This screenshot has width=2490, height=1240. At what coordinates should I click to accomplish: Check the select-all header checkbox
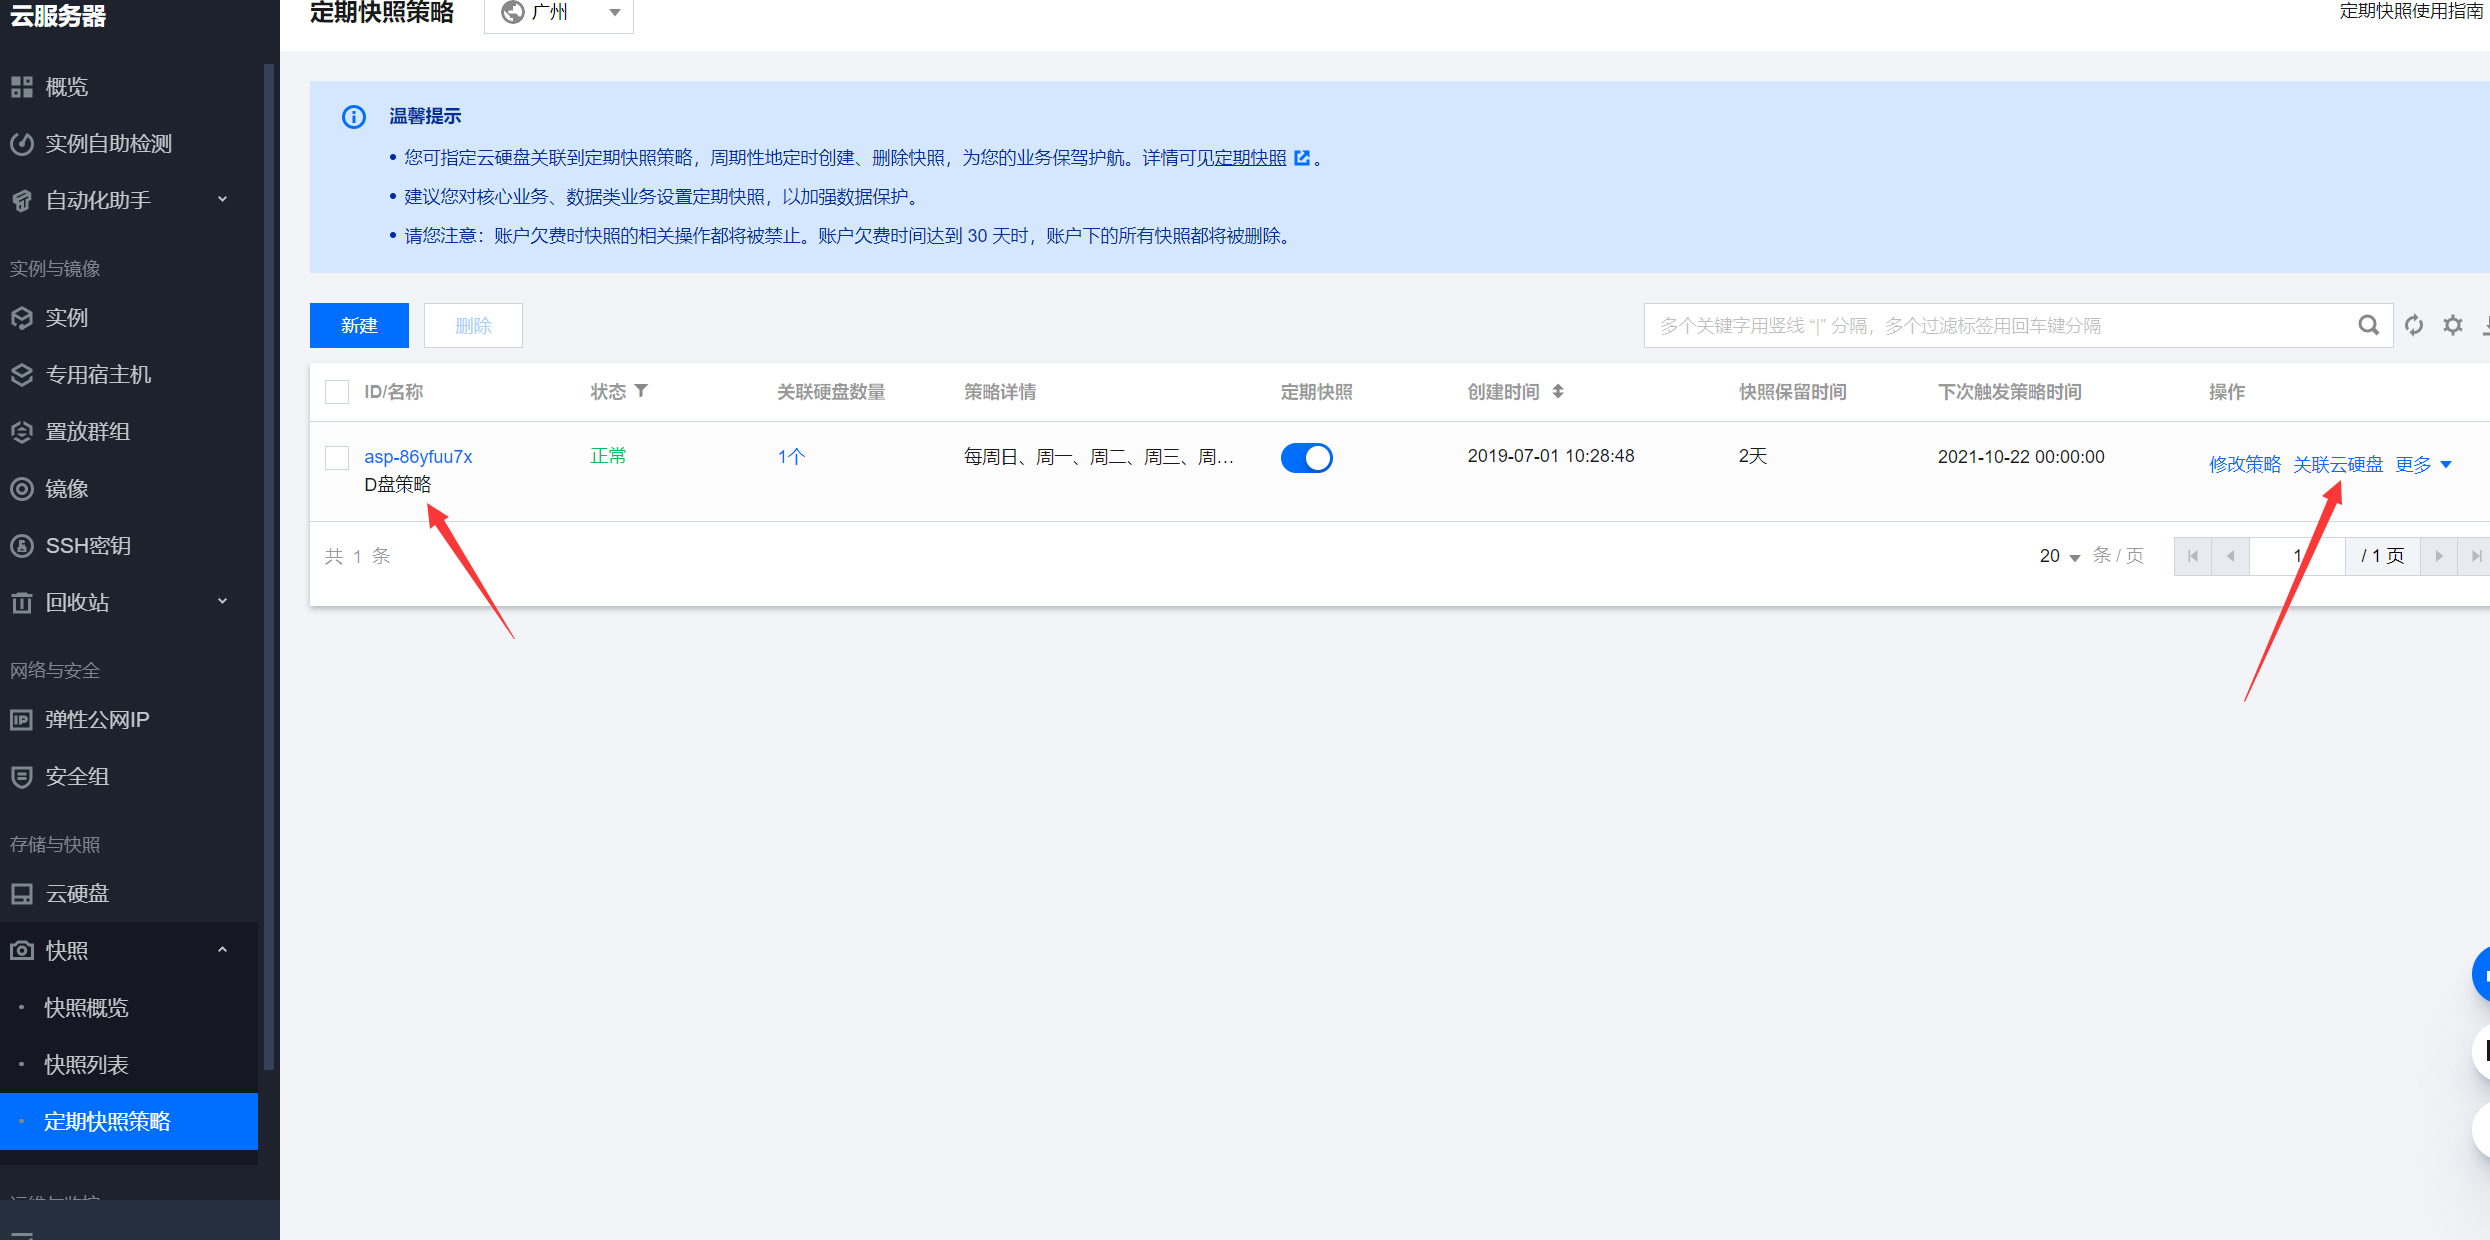click(337, 392)
